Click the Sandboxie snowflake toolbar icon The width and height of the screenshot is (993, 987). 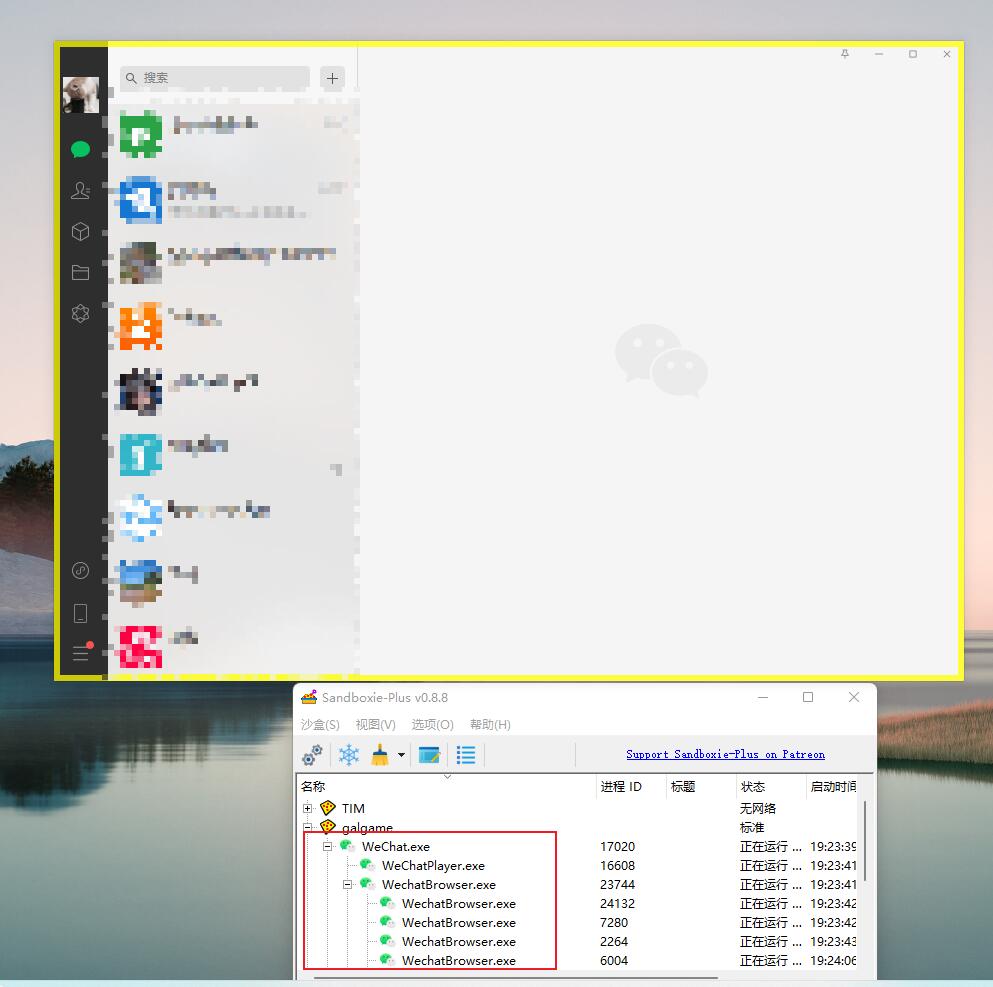[x=348, y=755]
